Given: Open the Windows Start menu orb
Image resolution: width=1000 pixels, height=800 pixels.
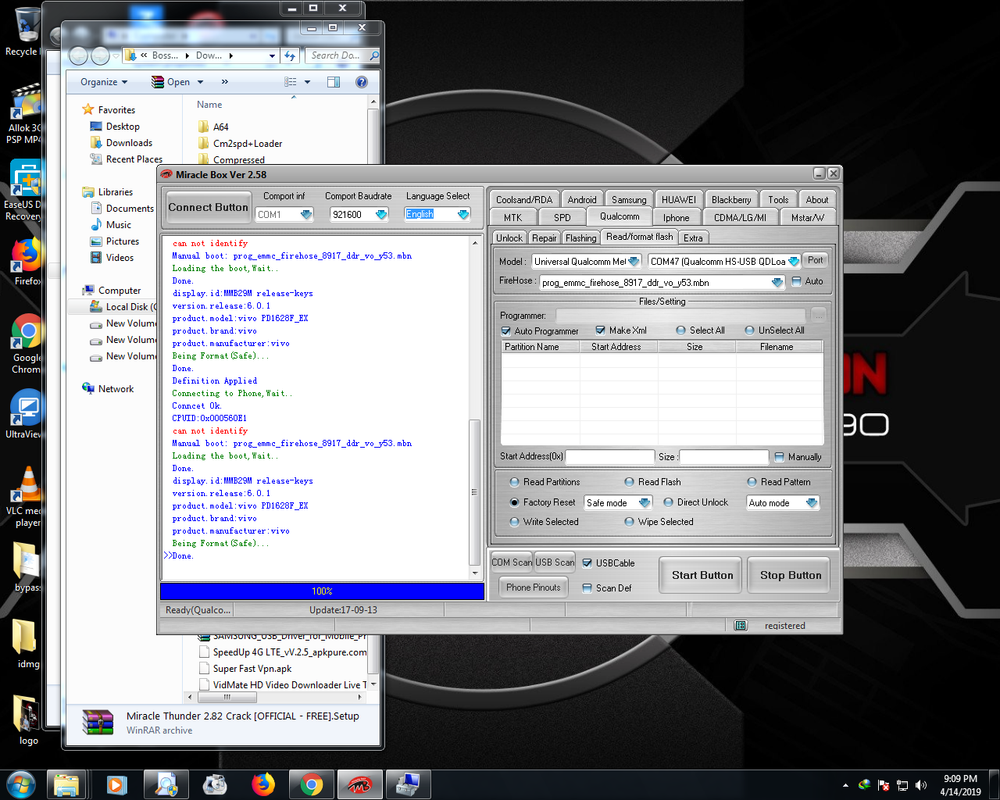Looking at the screenshot, I should click(x=19, y=785).
